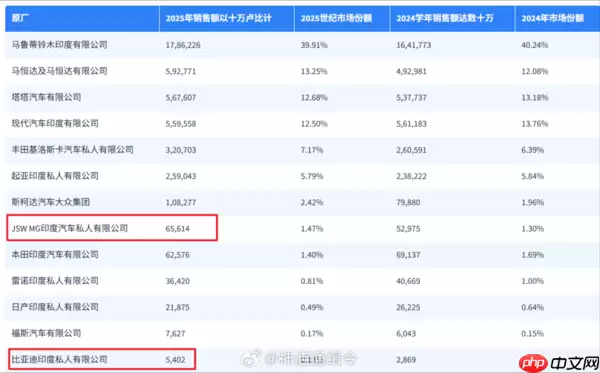Select the 5,402 value
Viewport: 600px width, 373px height.
[x=175, y=360]
